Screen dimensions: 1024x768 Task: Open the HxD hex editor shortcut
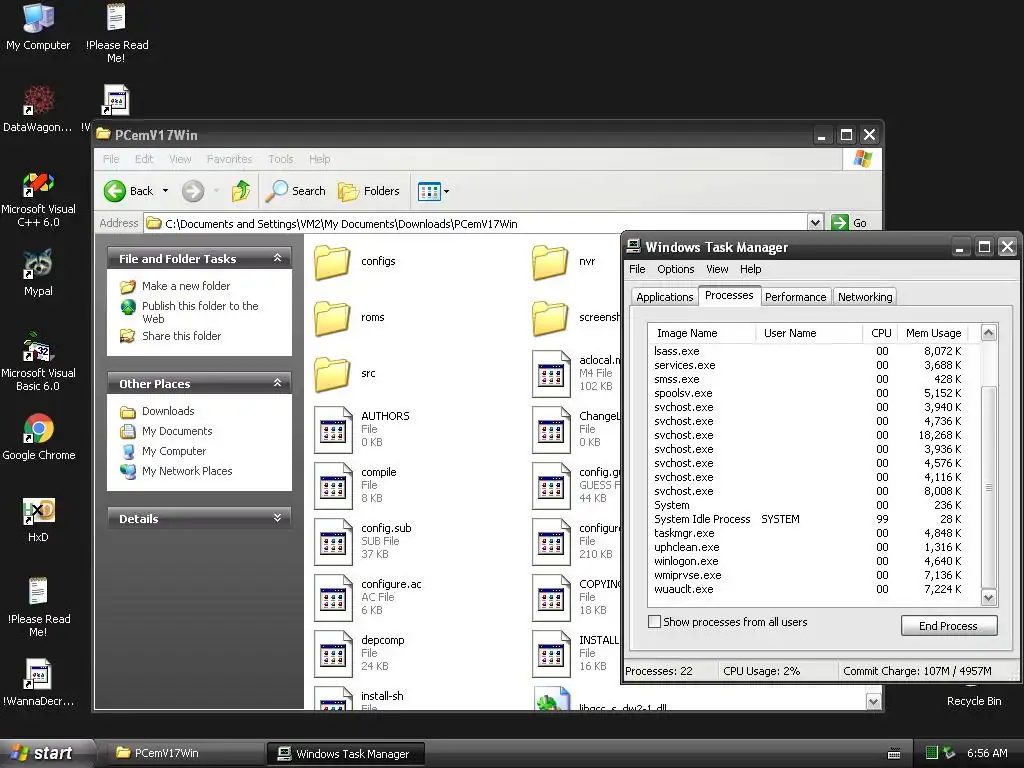38,519
